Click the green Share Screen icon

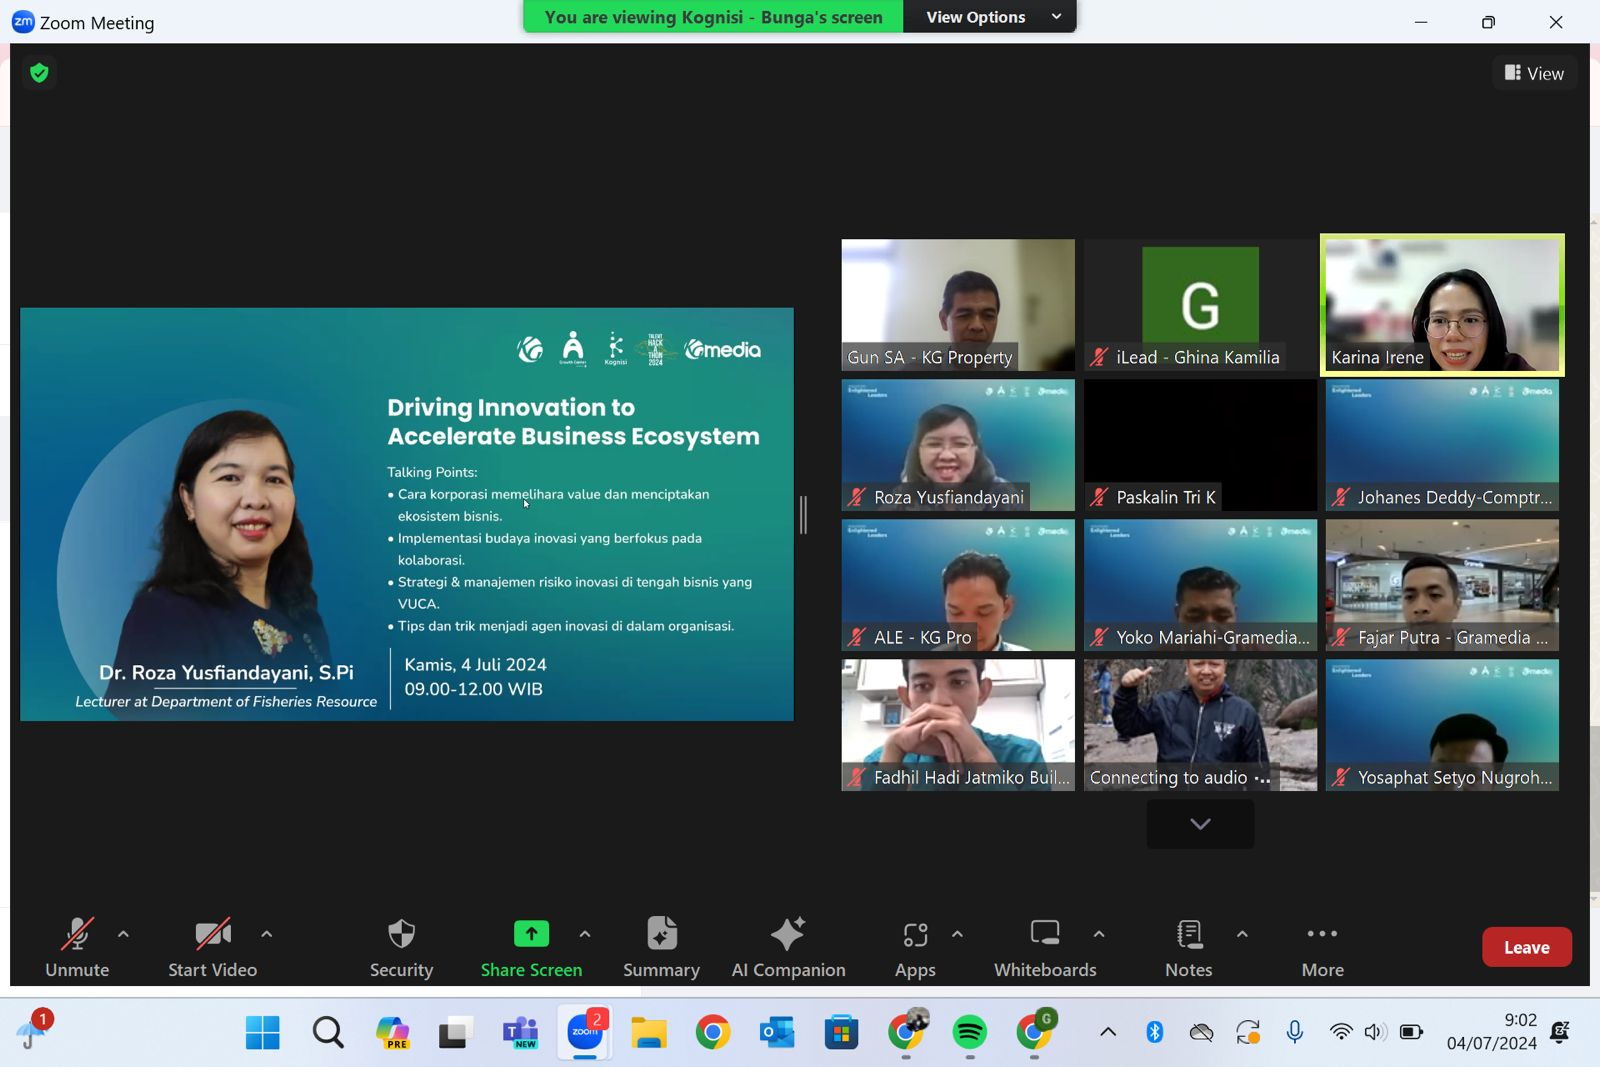tap(531, 934)
